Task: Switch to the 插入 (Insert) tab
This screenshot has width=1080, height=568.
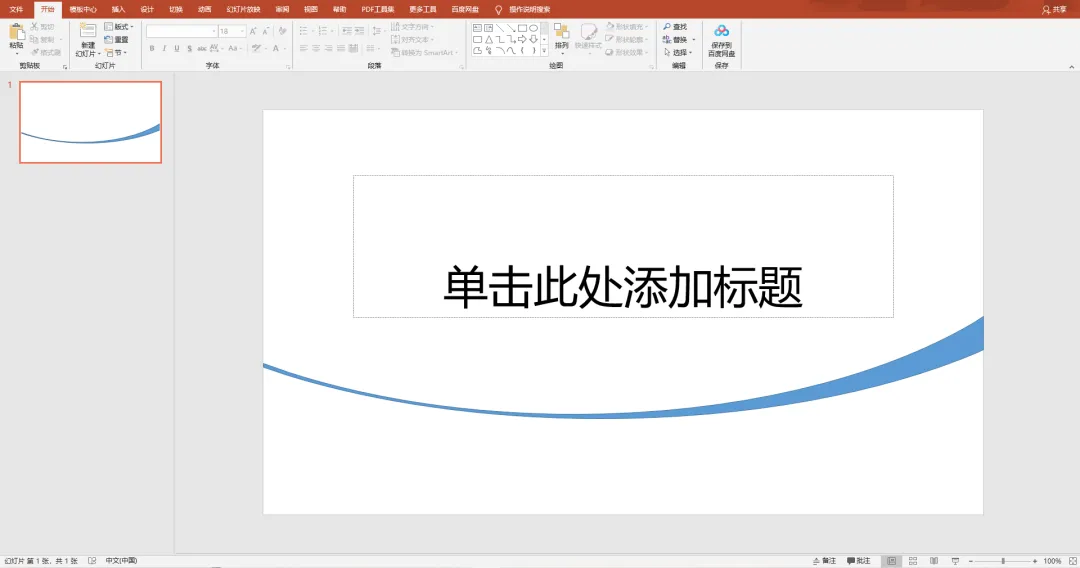Action: point(118,10)
